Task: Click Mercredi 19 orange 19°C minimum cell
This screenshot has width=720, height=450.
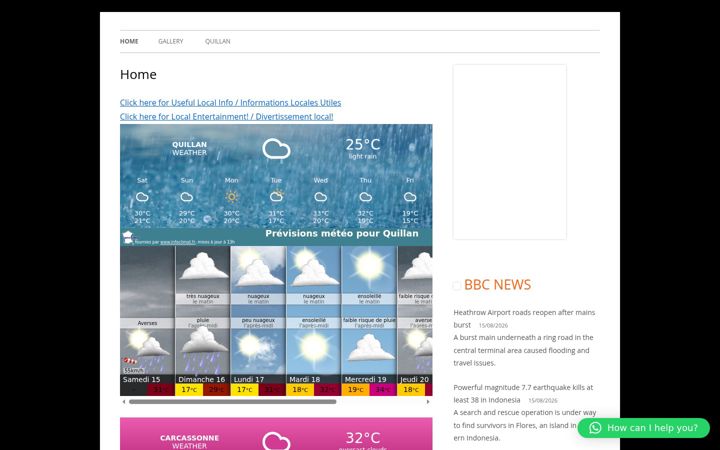Action: point(355,390)
